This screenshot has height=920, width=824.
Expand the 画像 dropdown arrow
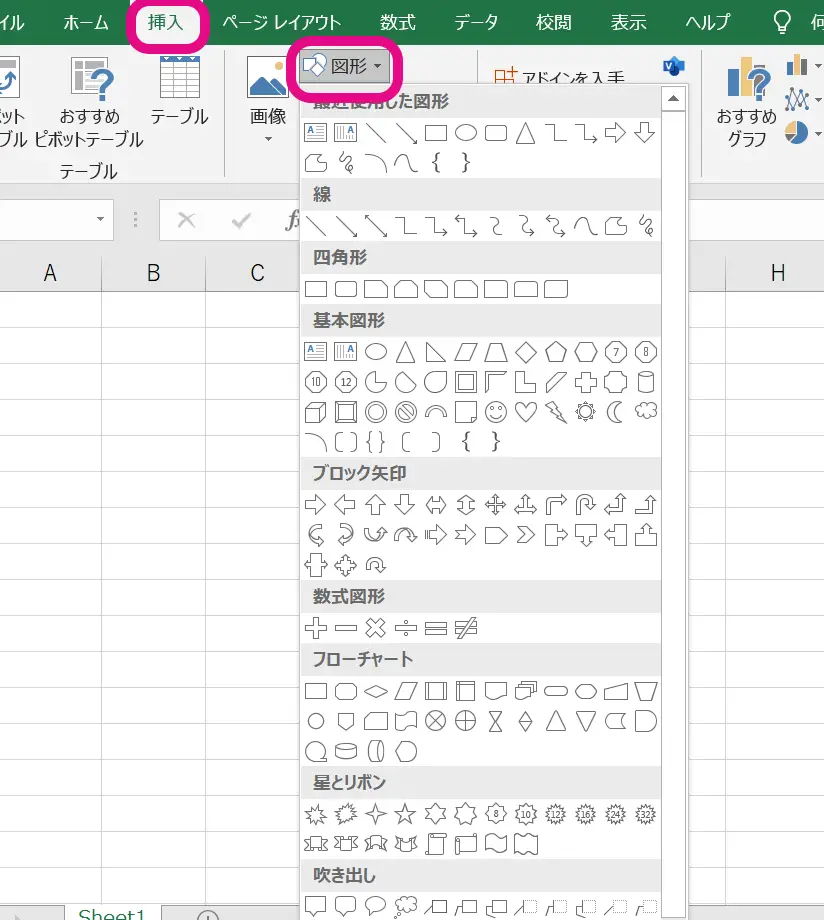[268, 140]
